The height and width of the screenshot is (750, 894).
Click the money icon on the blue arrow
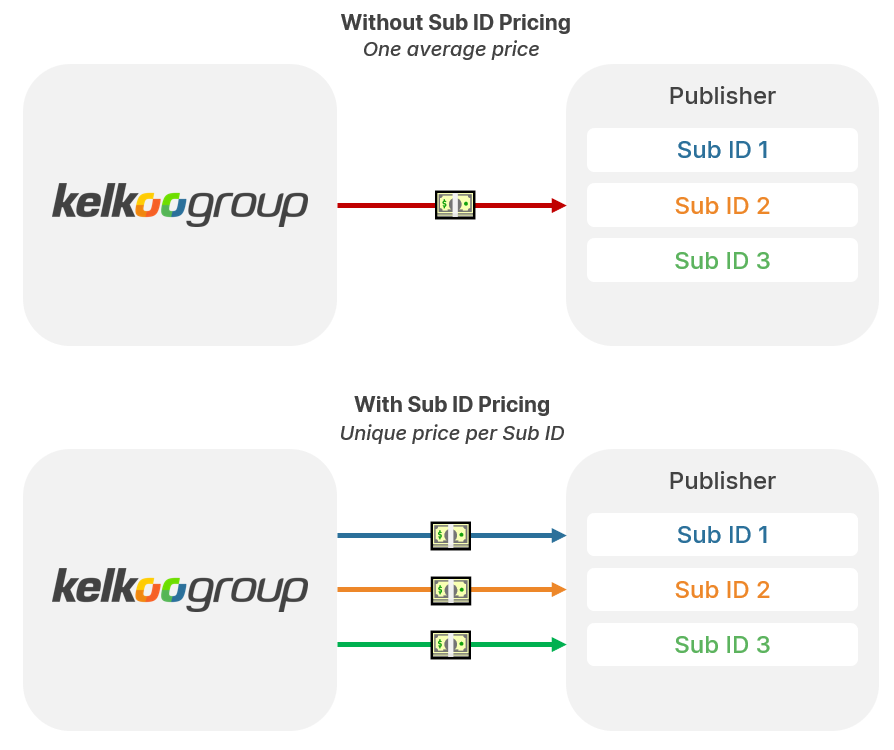tap(450, 535)
